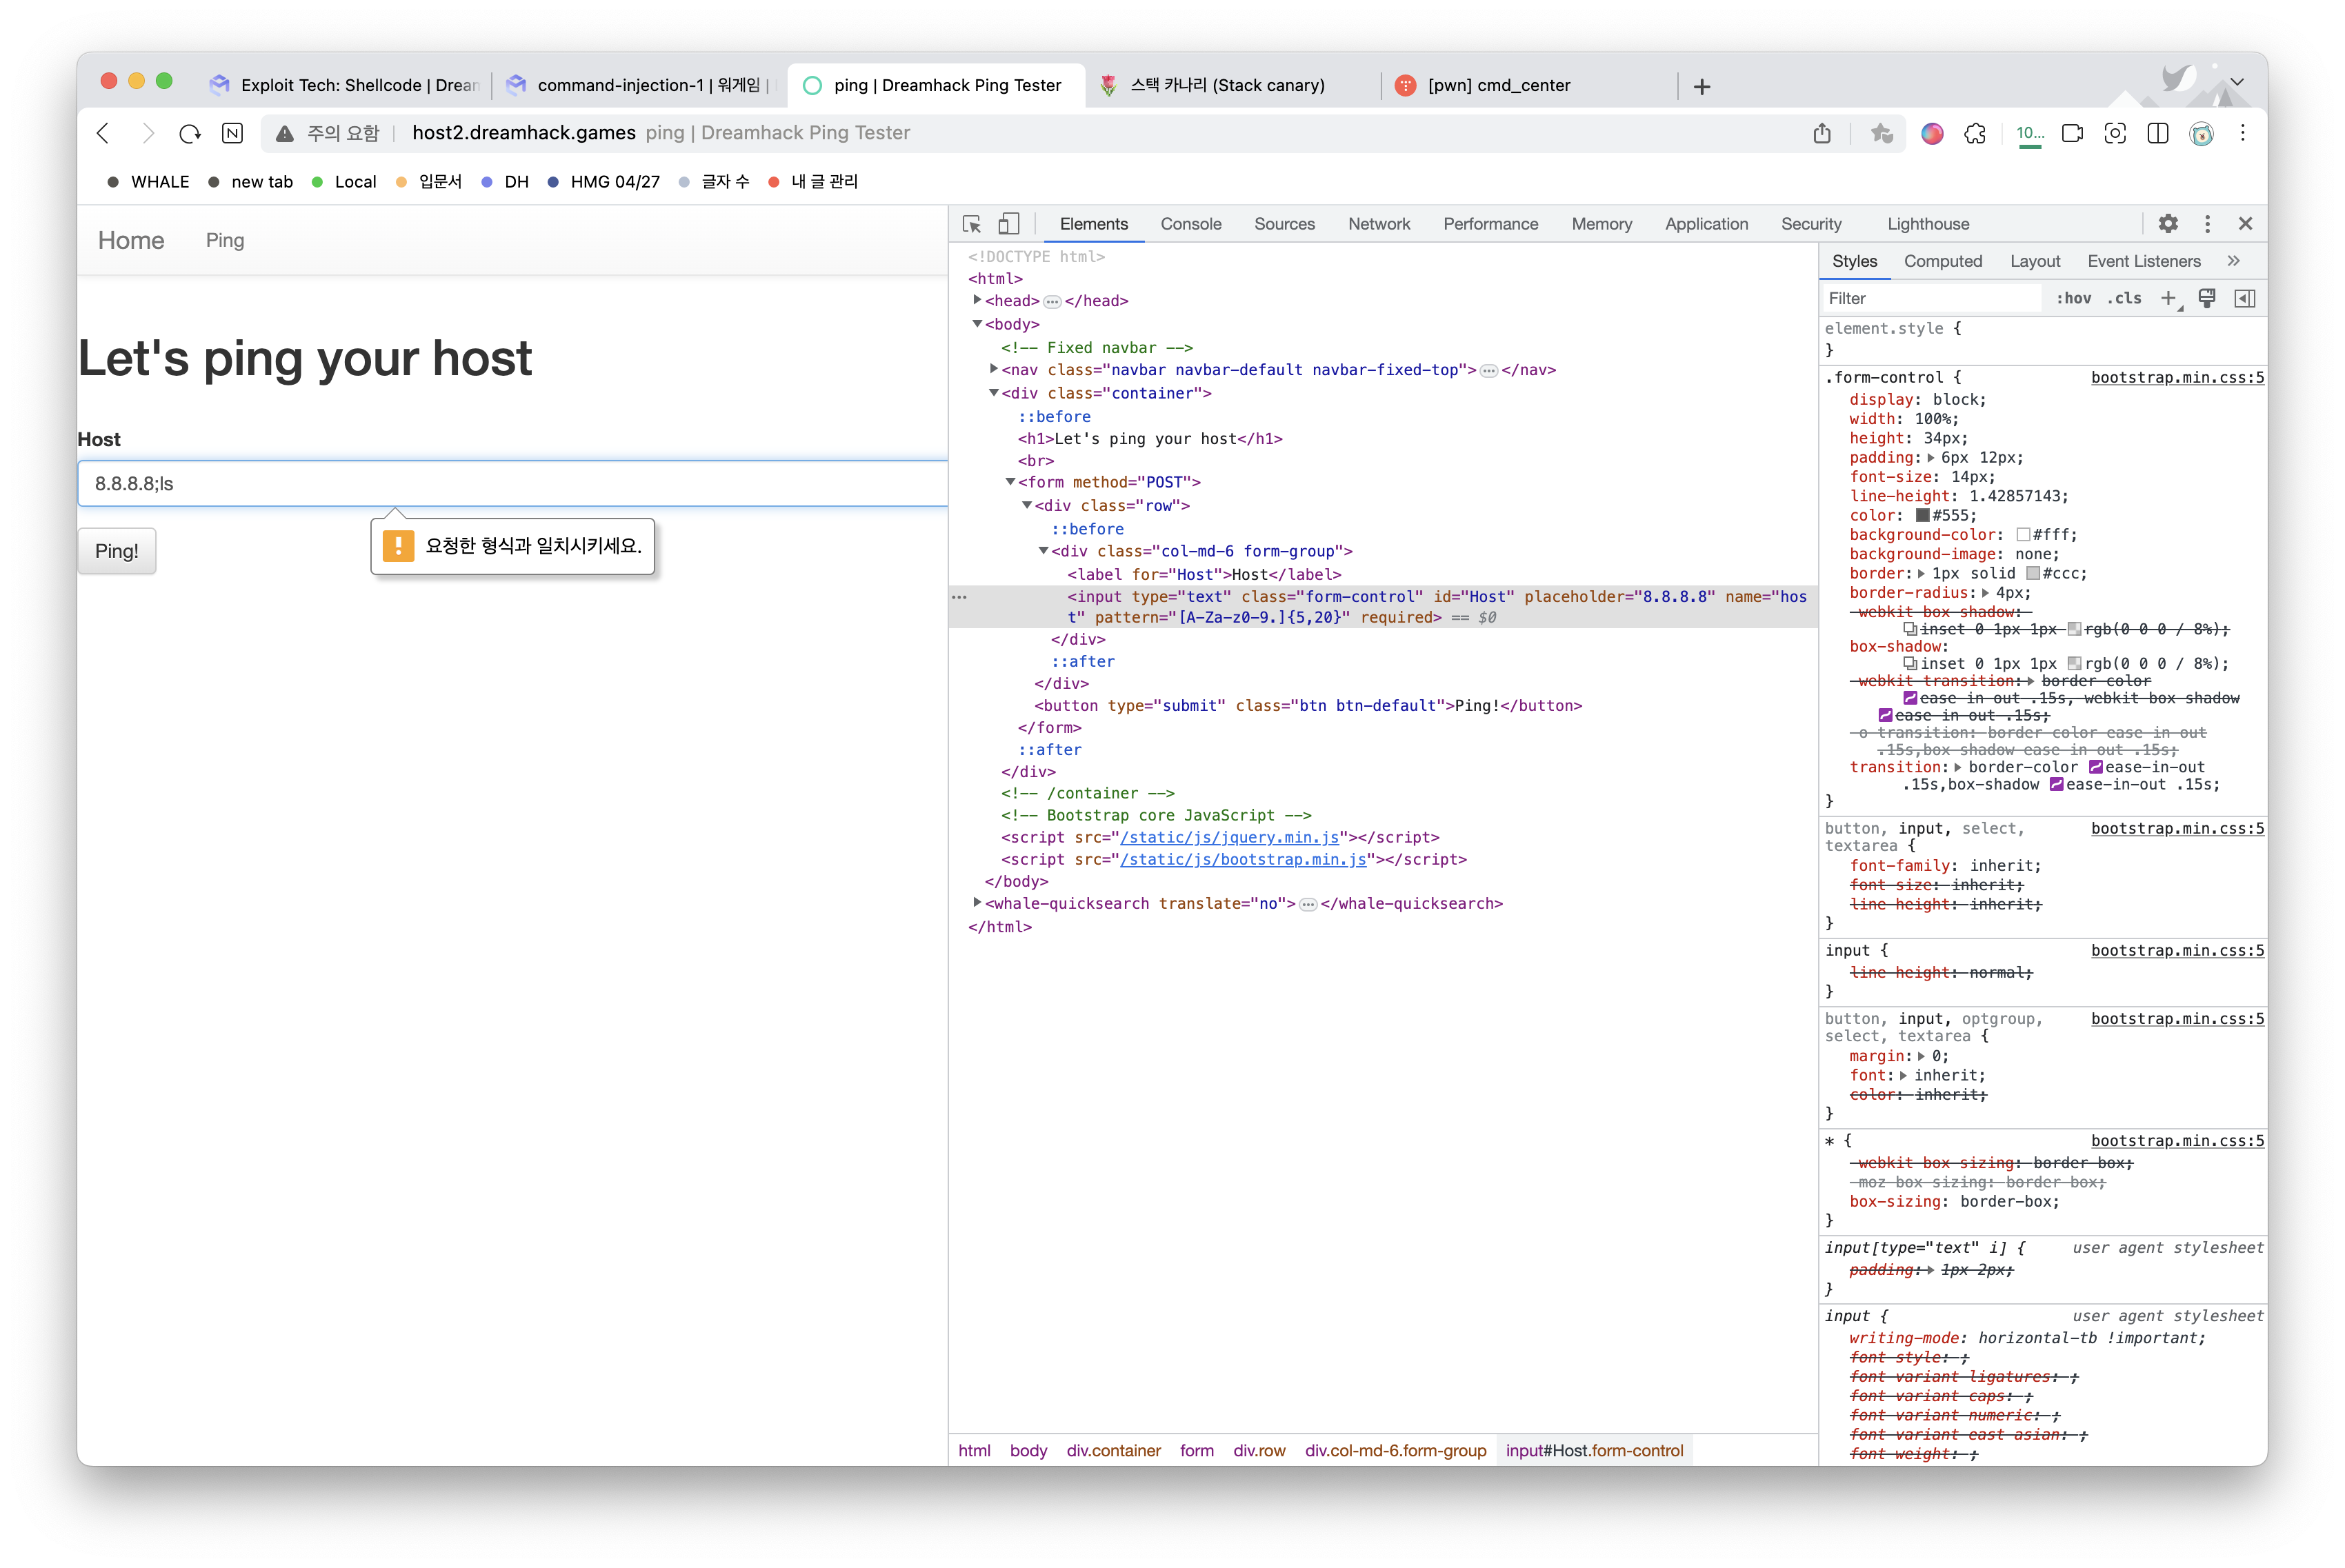This screenshot has width=2345, height=1568.
Task: Click the browser reload button
Action: click(190, 133)
